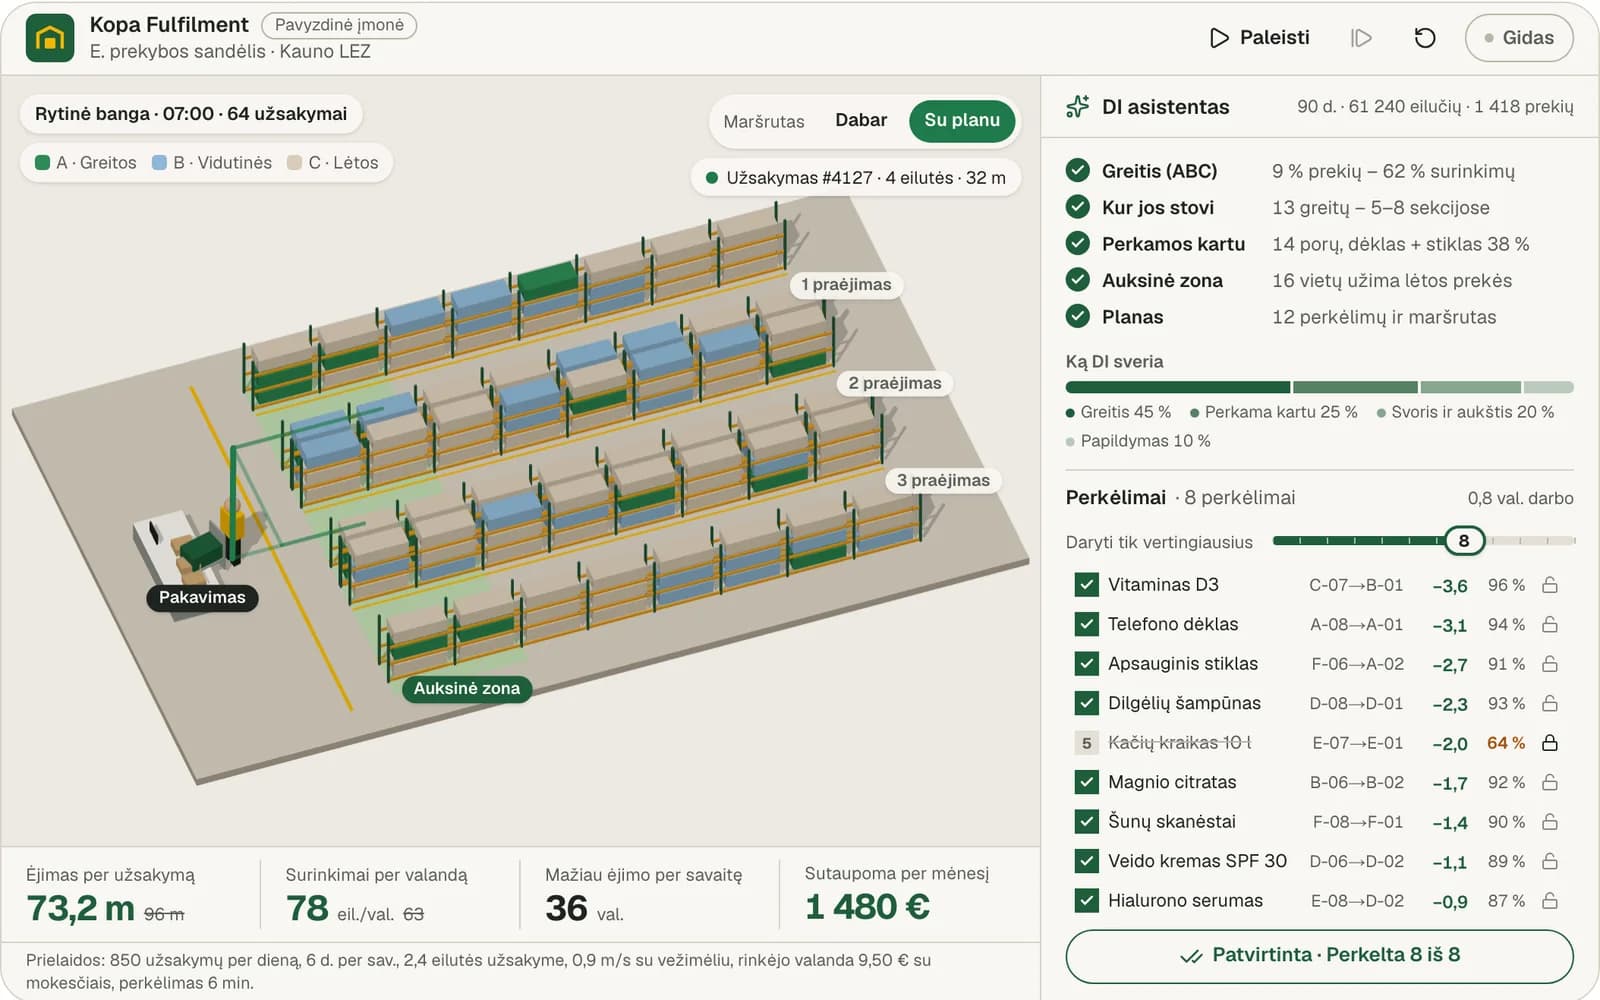
Task: Select the Su planu view tab
Action: point(962,120)
